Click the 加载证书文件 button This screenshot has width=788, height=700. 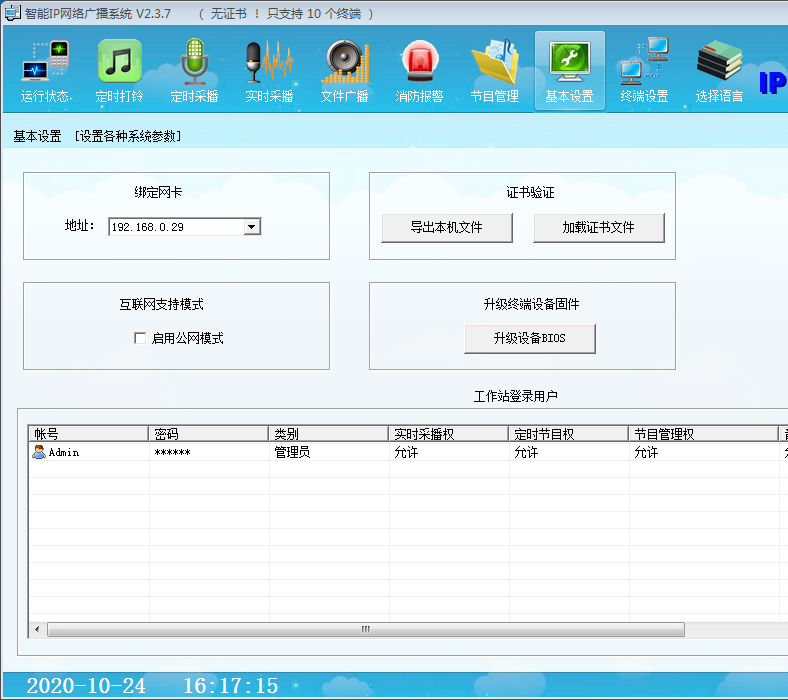click(599, 228)
